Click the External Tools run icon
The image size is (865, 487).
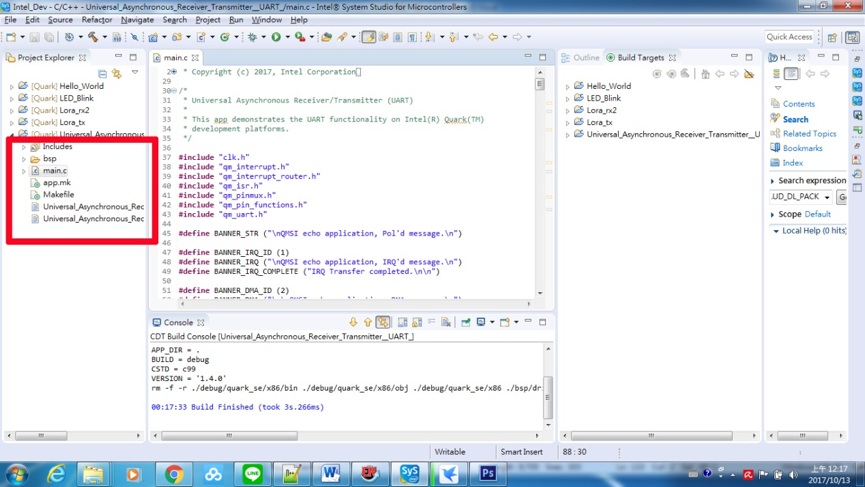click(x=300, y=37)
